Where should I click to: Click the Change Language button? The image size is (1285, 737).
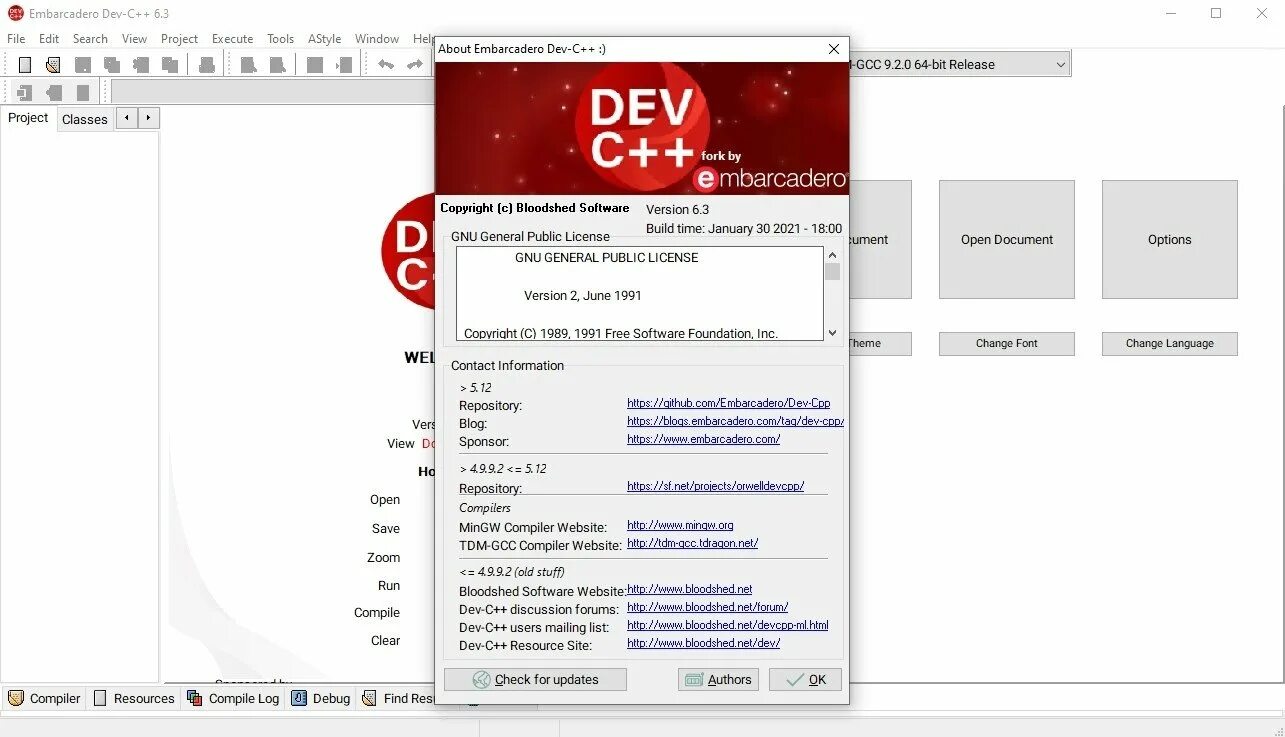[1170, 343]
